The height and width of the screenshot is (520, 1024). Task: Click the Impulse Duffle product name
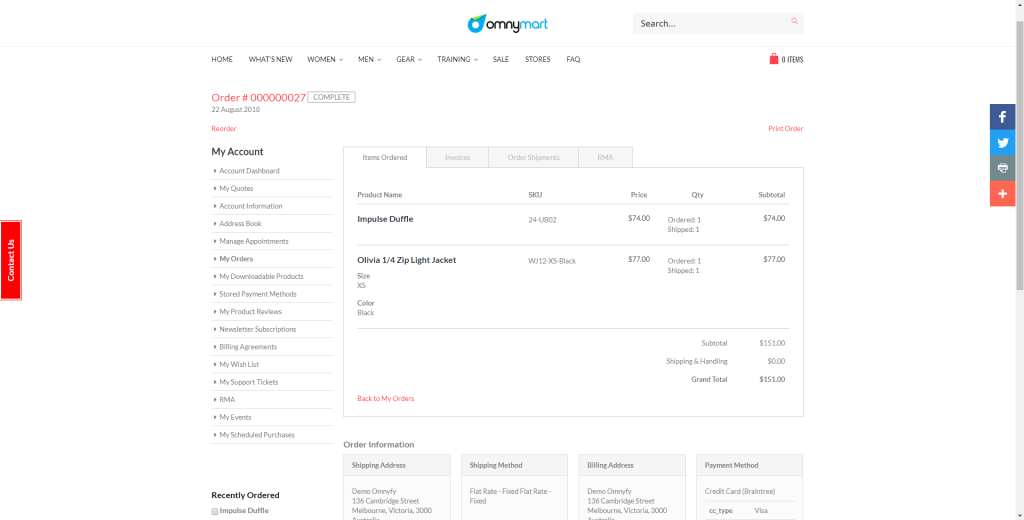[x=385, y=219]
